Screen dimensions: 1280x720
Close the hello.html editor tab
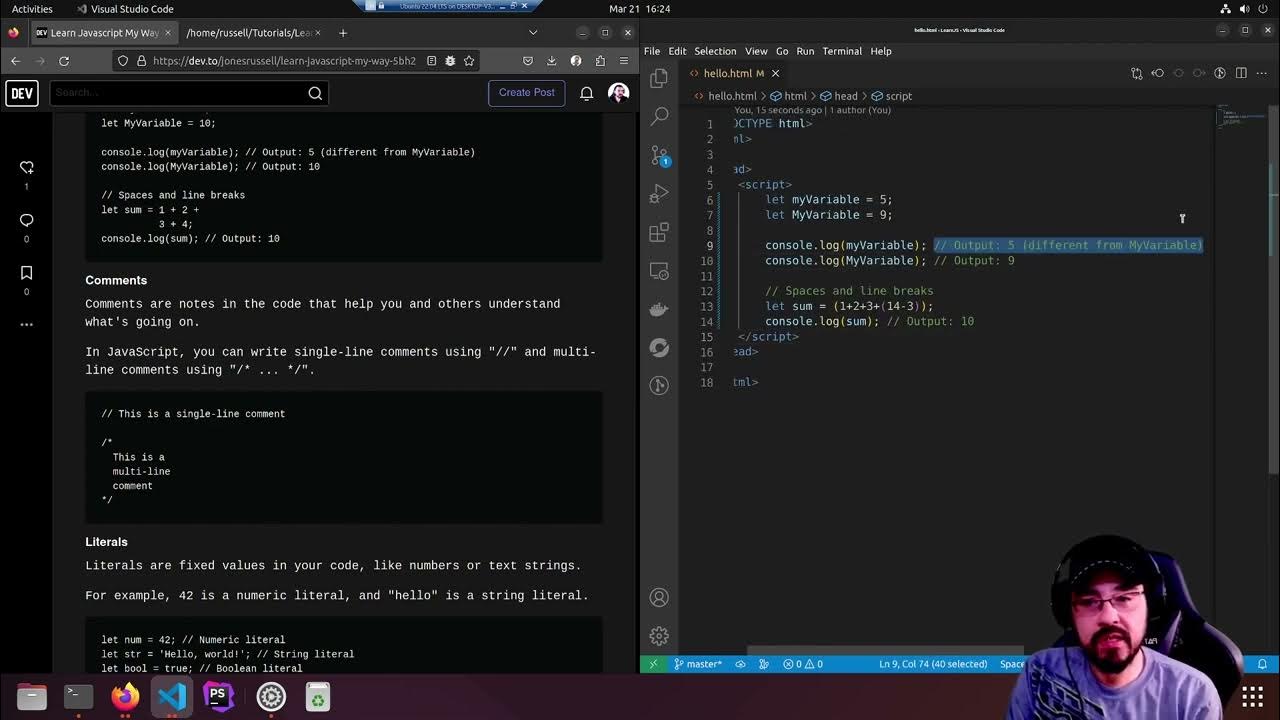point(775,73)
